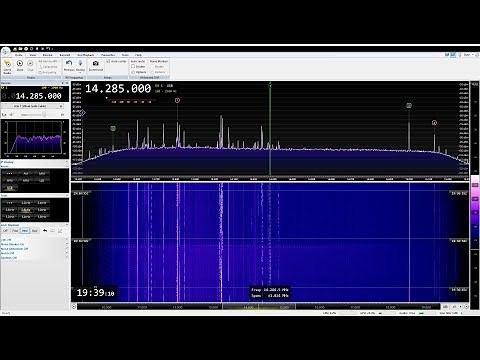Click the Freq / Span info box
Screen dimensions: 480x360
[x=270, y=293]
